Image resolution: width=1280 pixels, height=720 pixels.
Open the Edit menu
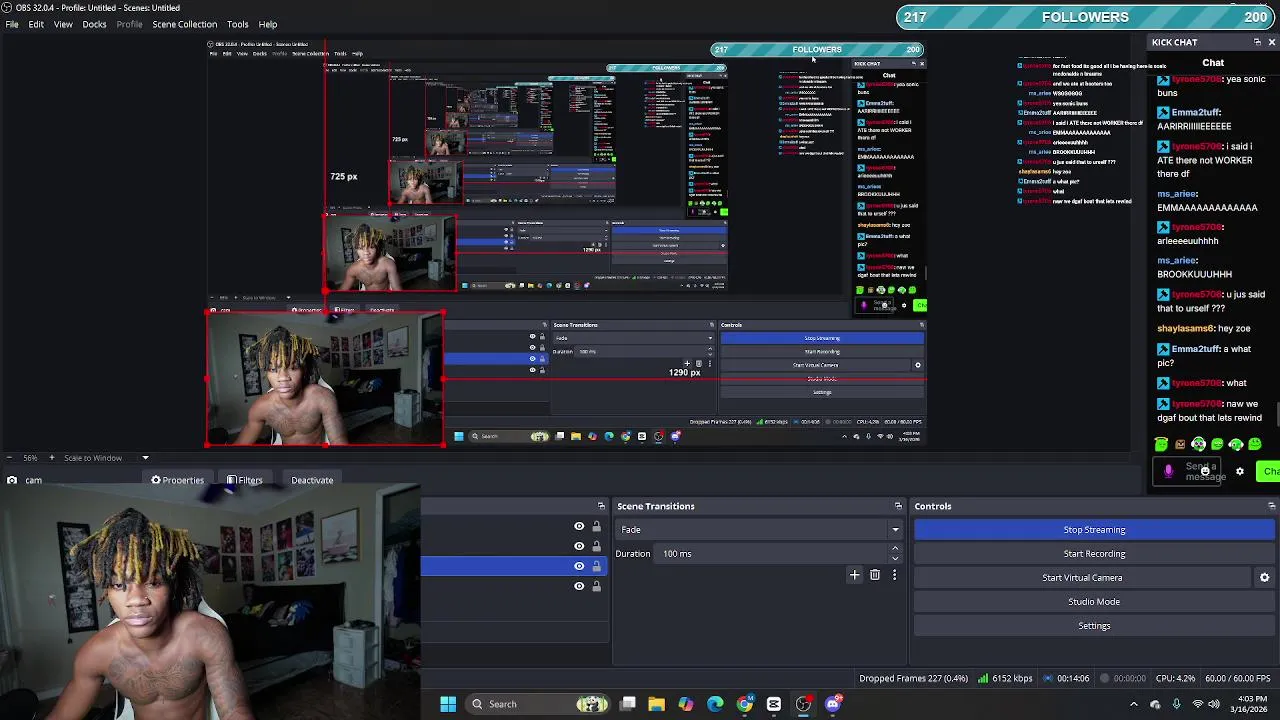click(x=36, y=24)
